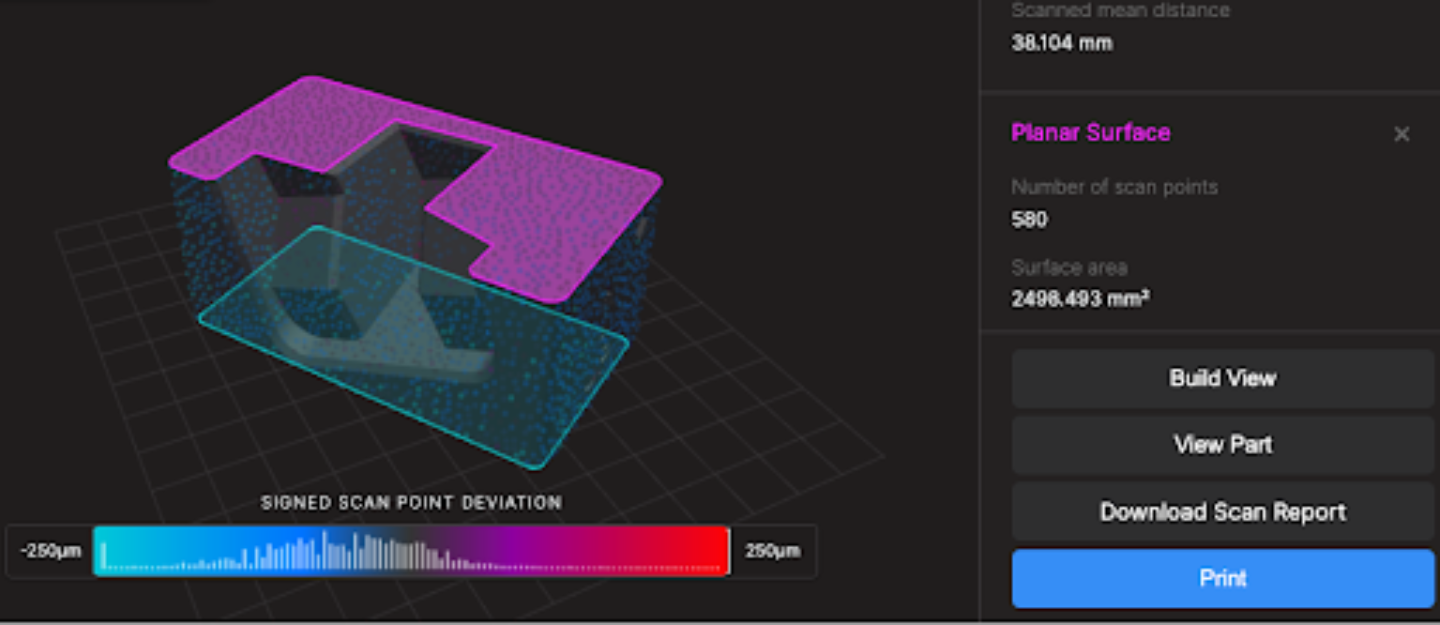
Task: Select the 38.104 mm mean distance value
Action: click(x=1061, y=43)
